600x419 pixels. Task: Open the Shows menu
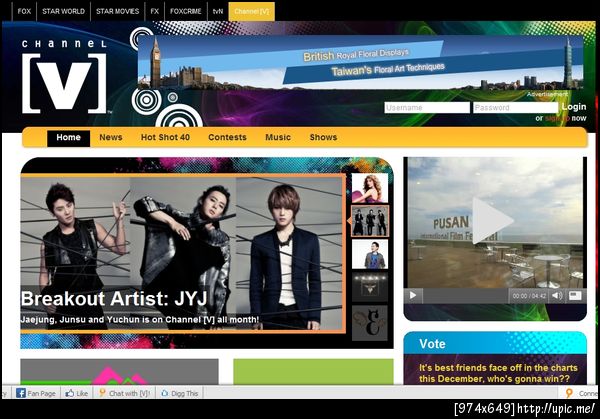pos(323,137)
